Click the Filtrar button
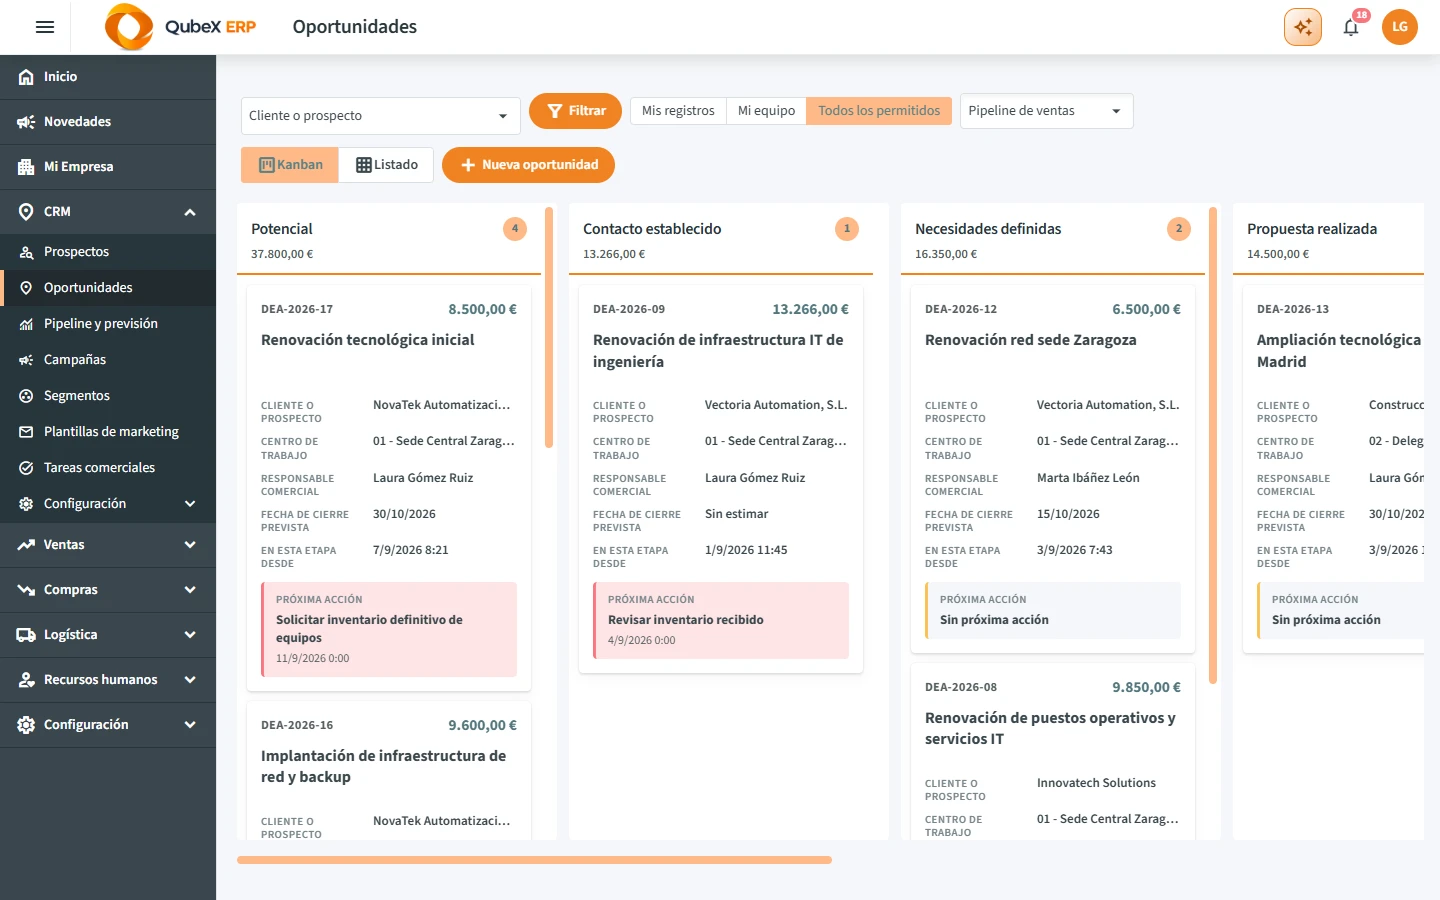1440x900 pixels. [x=575, y=111]
